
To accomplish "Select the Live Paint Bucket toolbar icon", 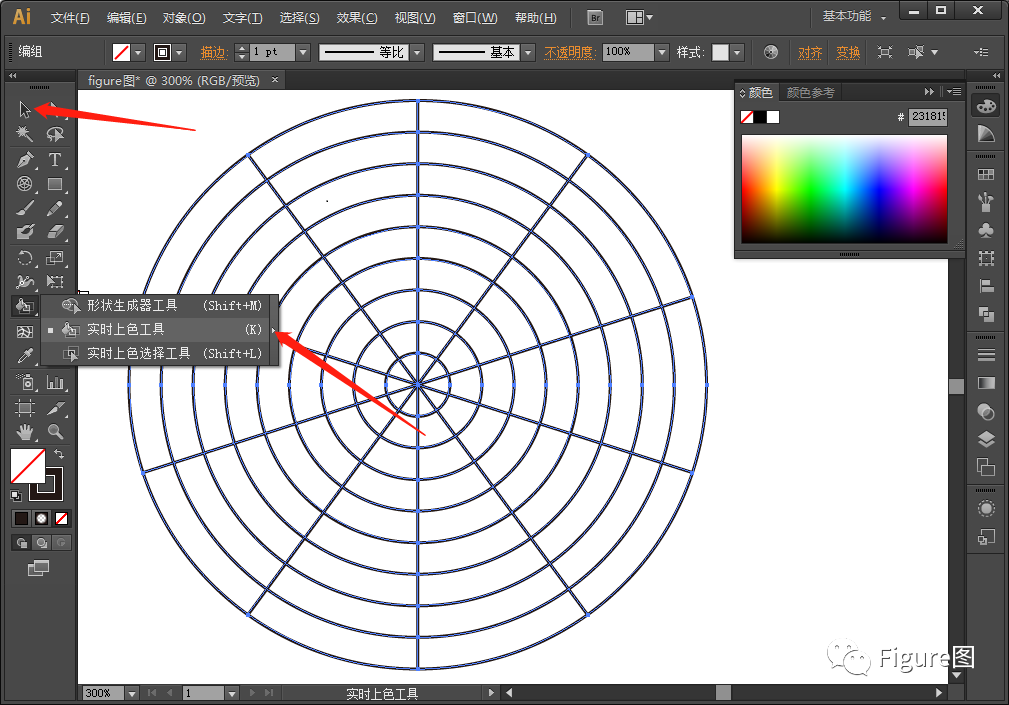I will coord(24,306).
